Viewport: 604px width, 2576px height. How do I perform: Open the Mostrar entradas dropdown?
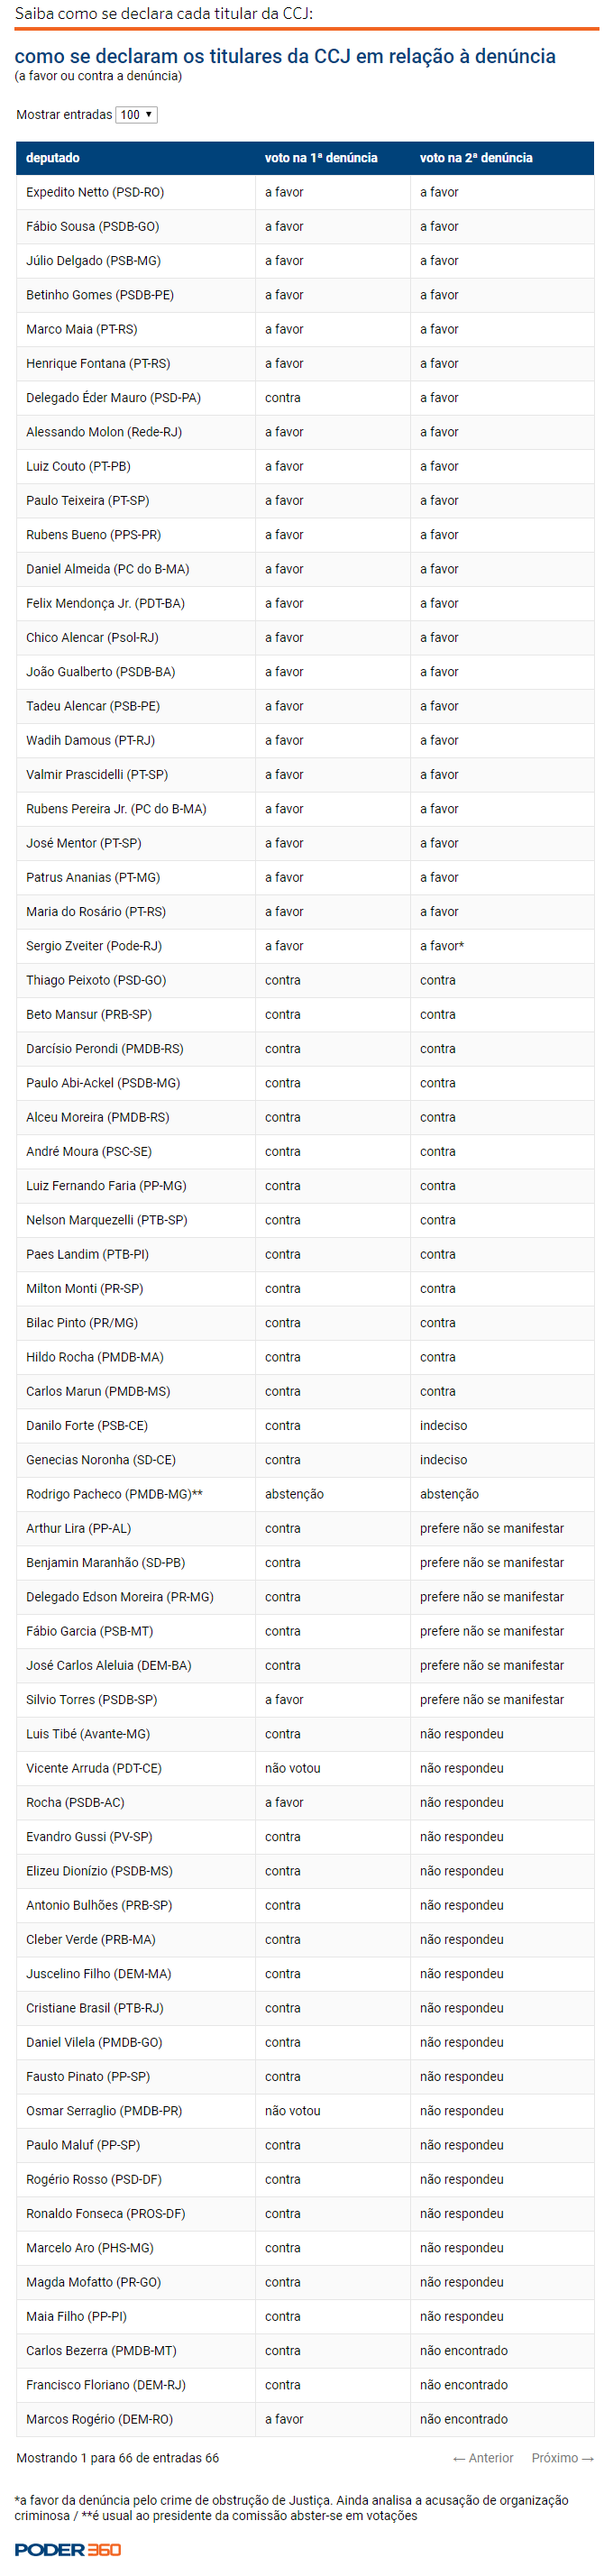136,115
